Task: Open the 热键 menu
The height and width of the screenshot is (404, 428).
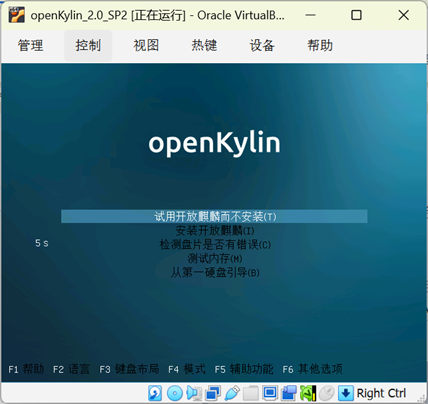Action: (x=204, y=45)
